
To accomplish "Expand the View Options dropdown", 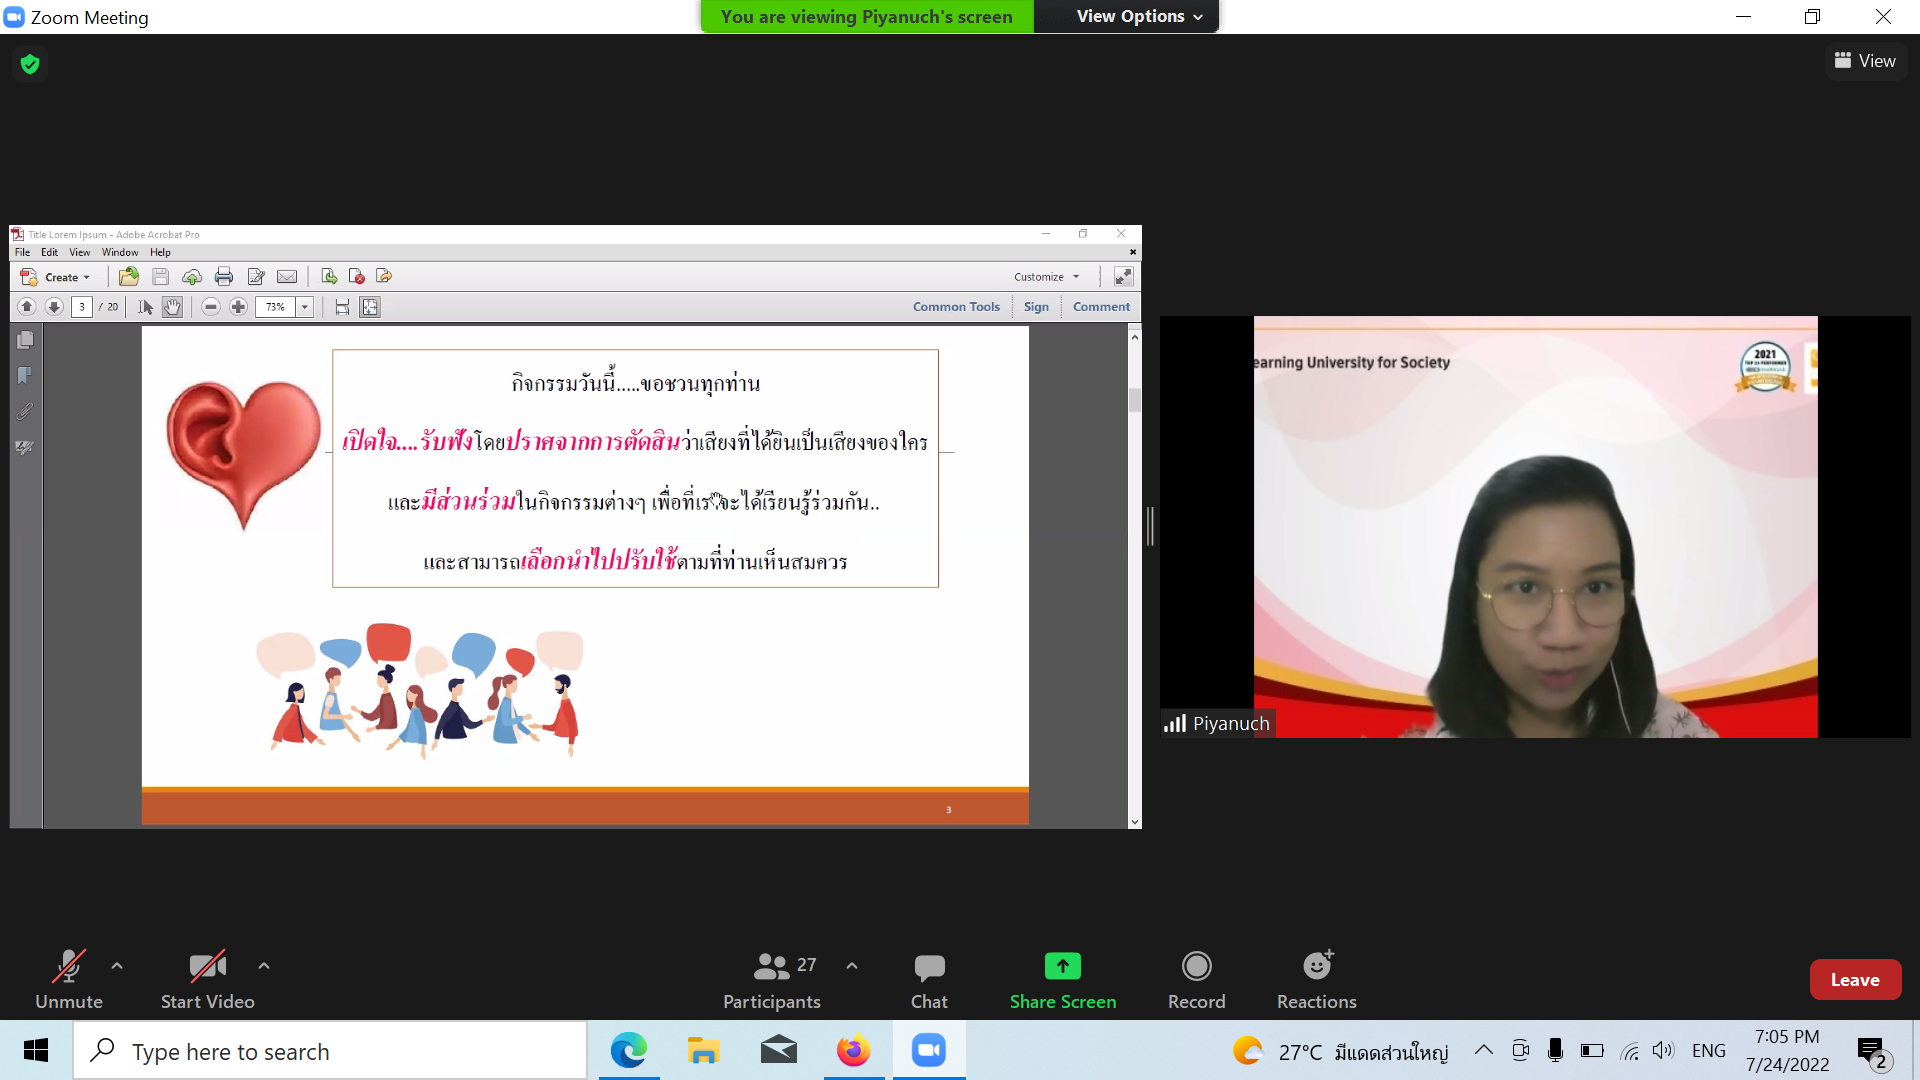I will click(1139, 16).
